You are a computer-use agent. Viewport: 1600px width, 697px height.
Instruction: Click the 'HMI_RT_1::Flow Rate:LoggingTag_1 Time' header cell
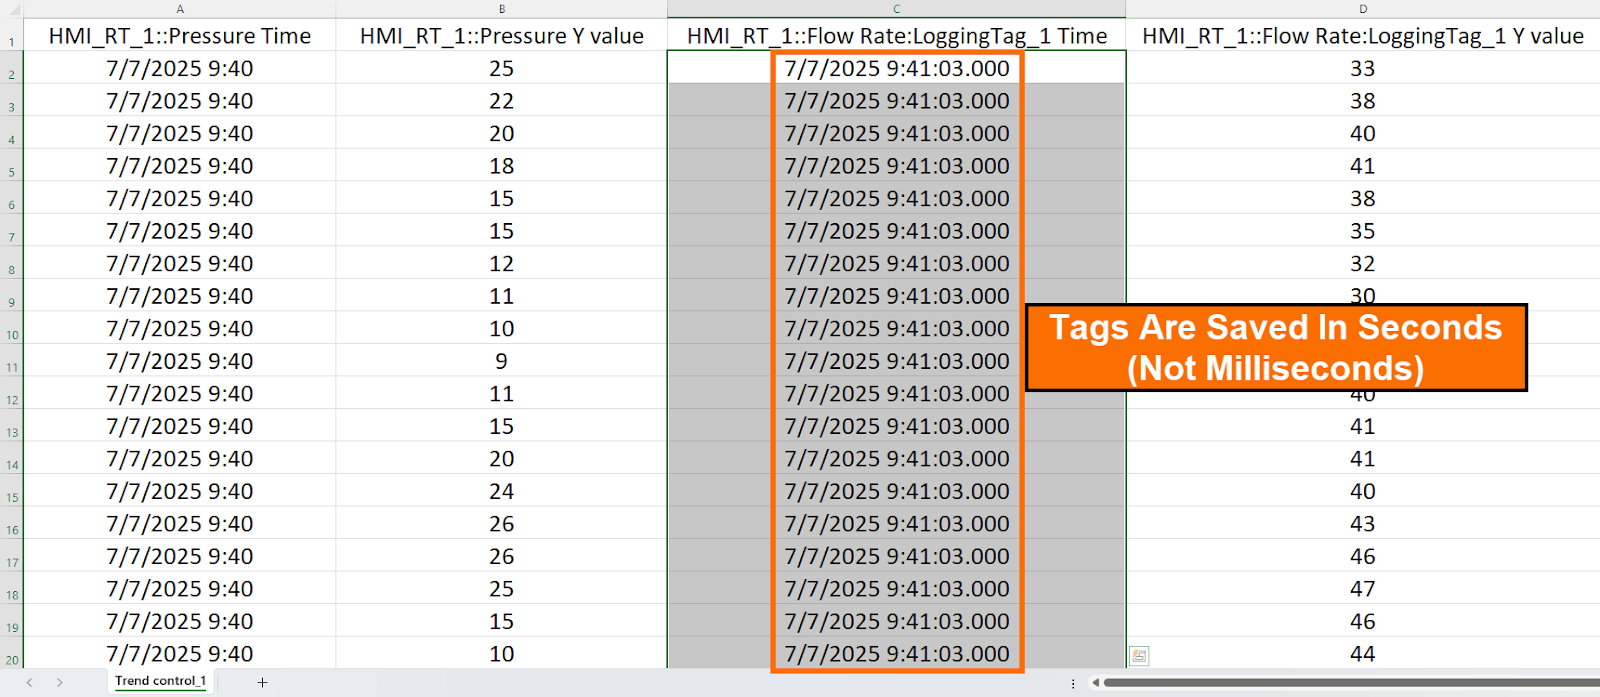click(x=897, y=36)
